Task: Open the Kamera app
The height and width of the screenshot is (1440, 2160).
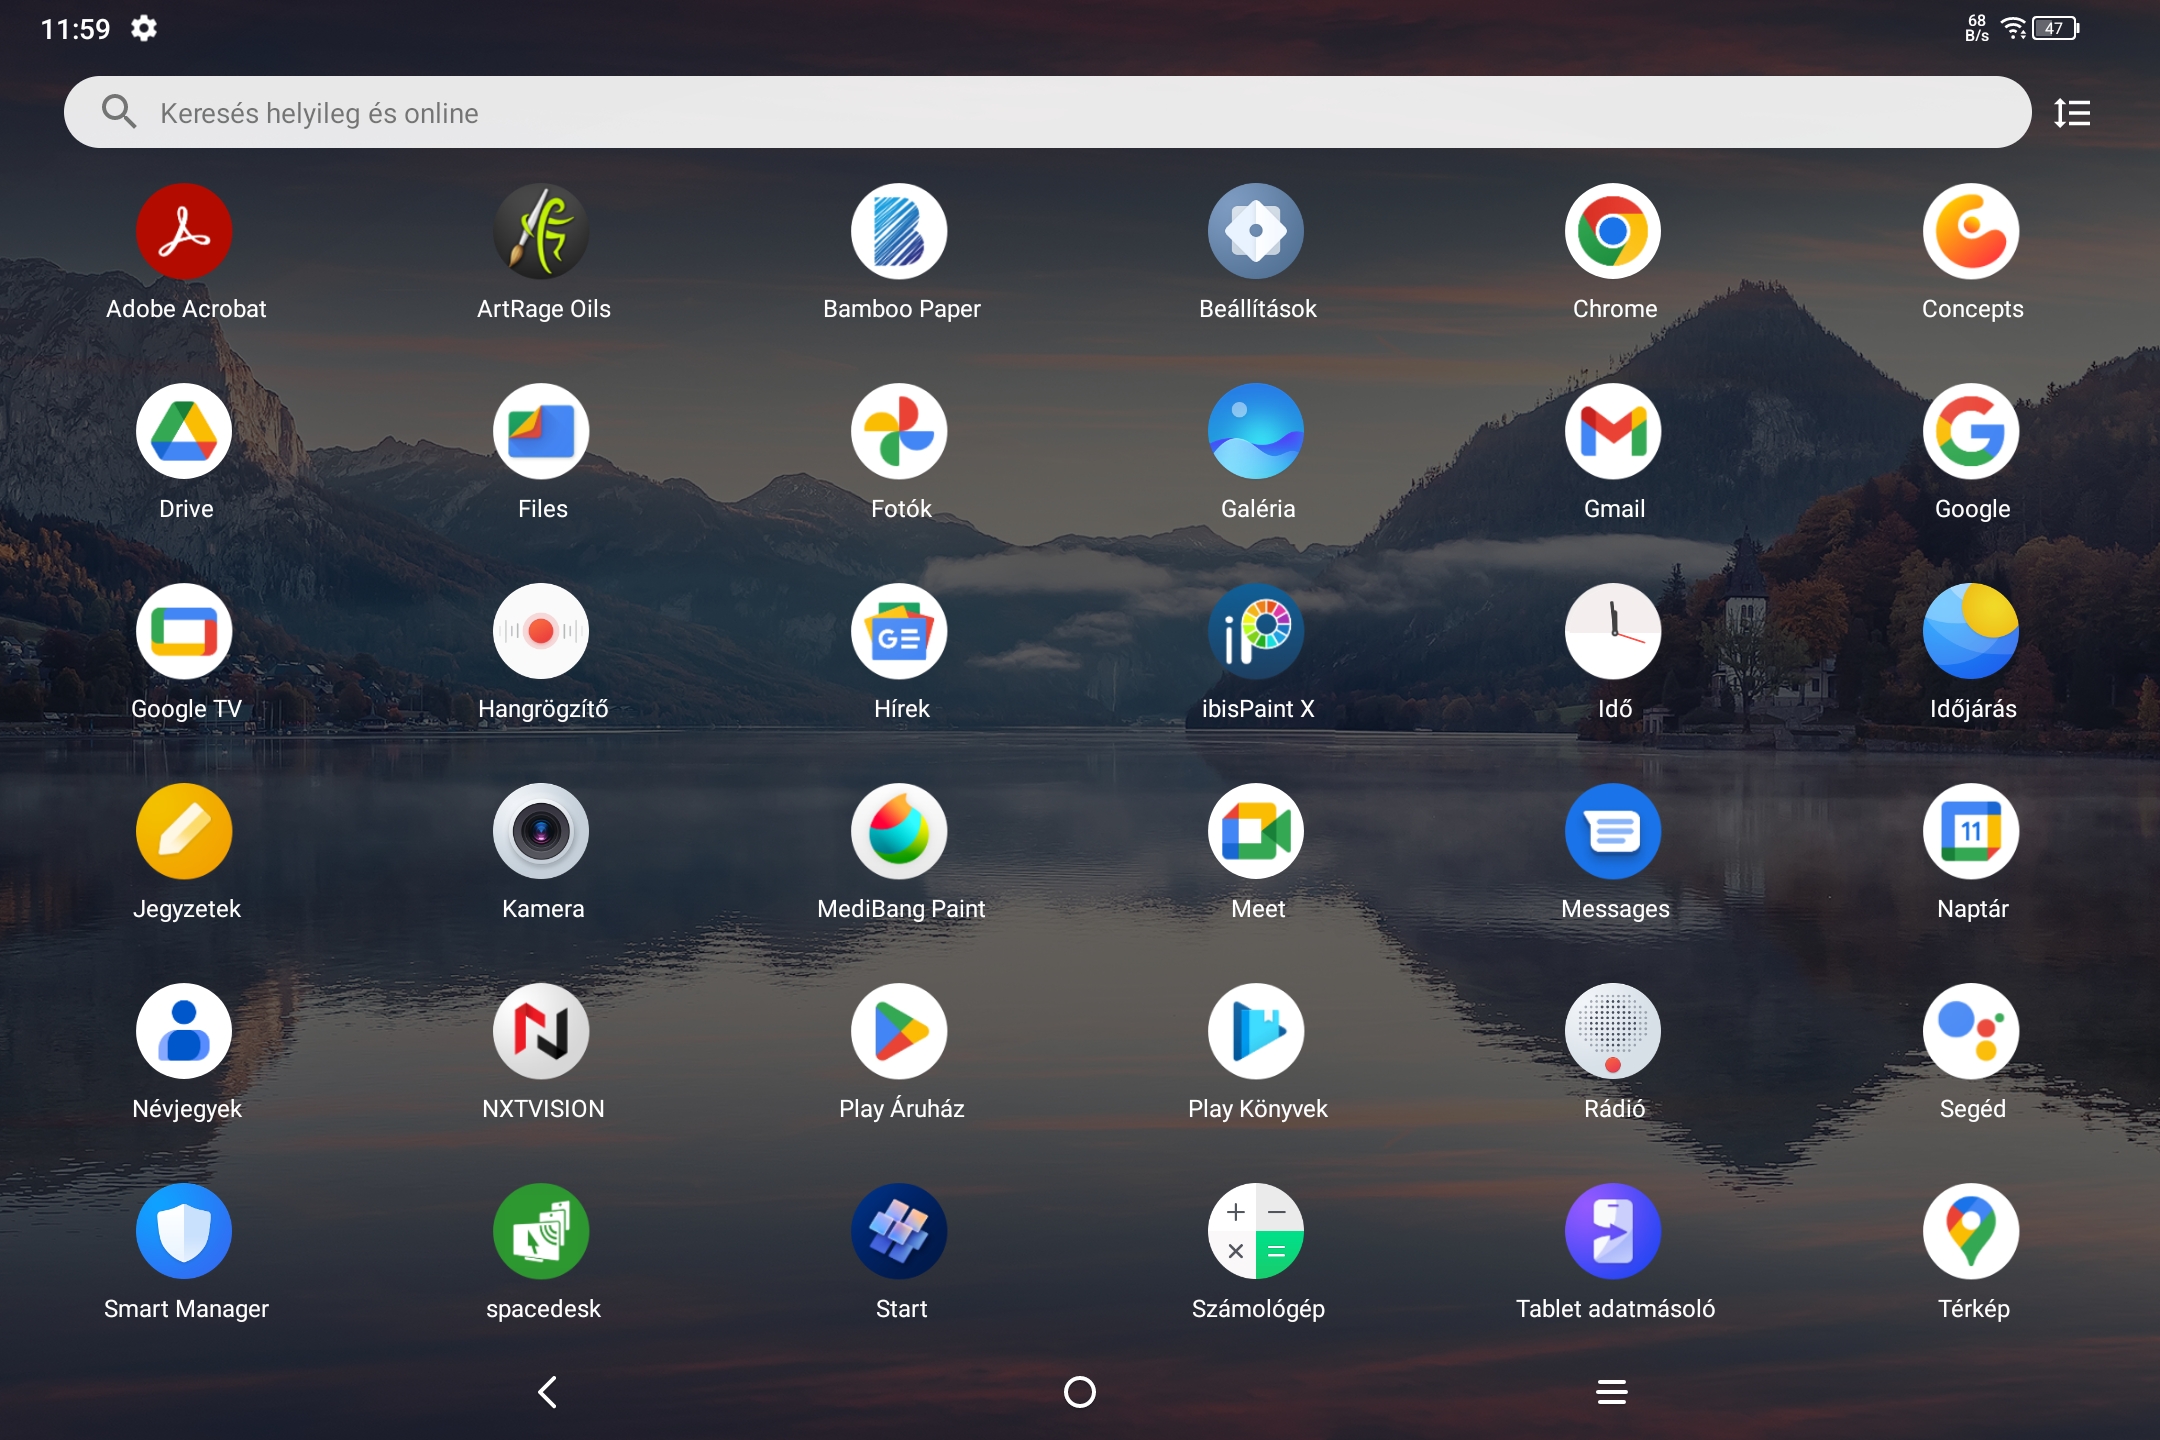Action: [x=542, y=831]
